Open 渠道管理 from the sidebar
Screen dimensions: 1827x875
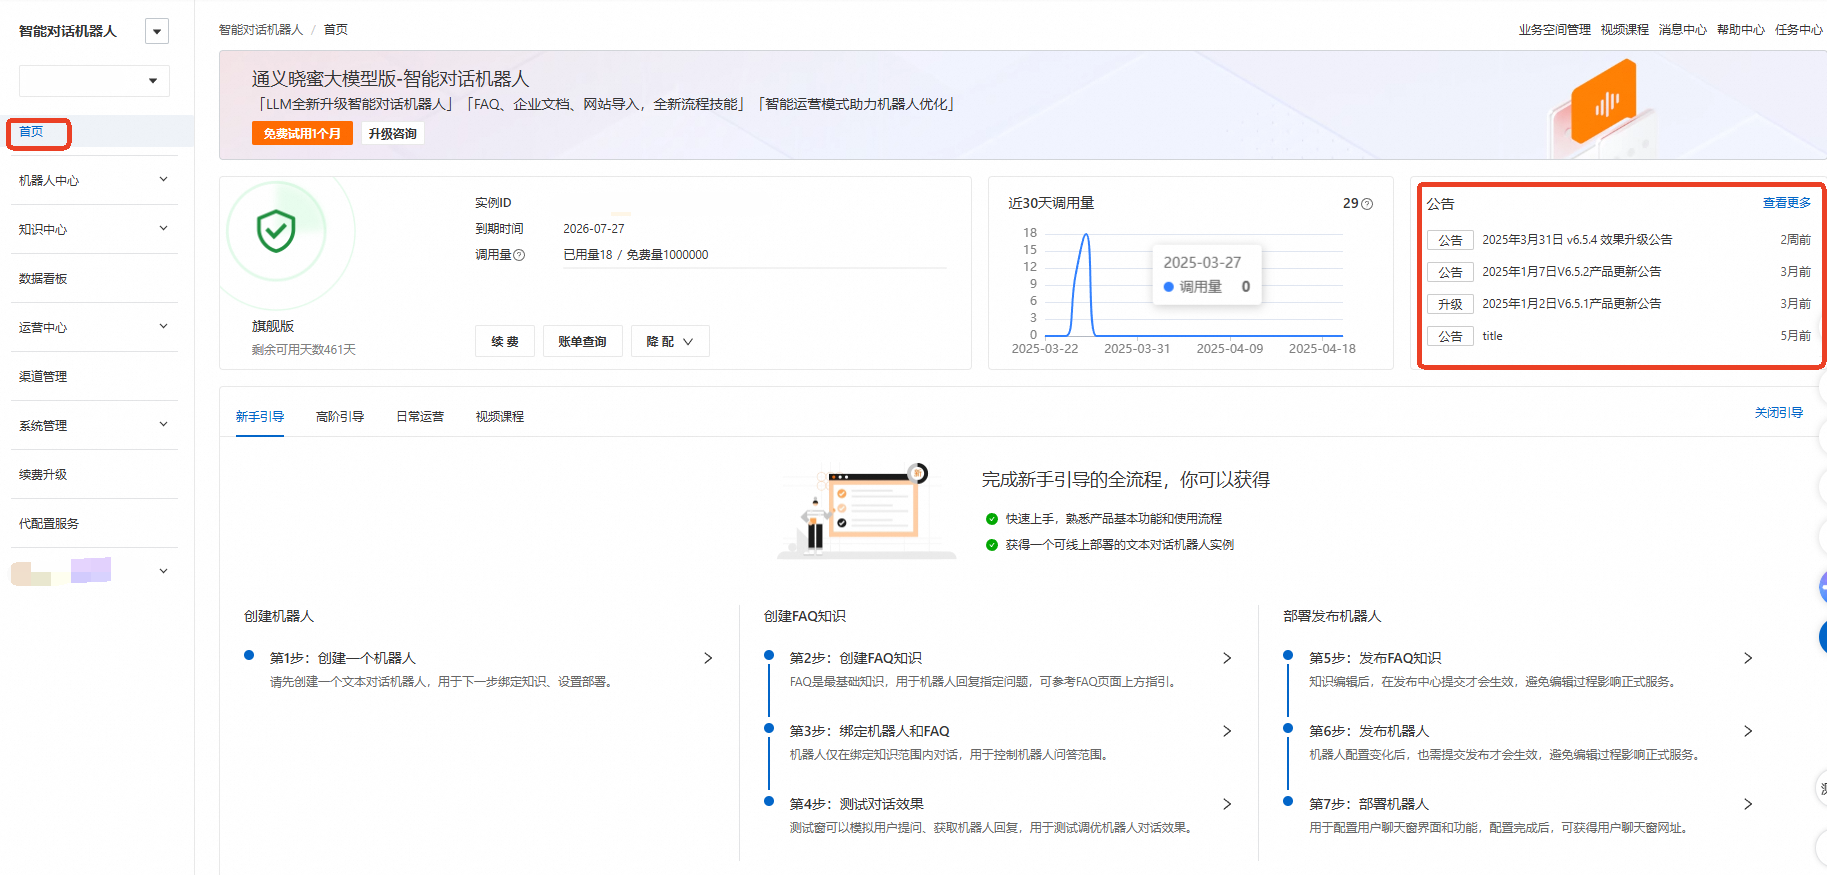43,376
